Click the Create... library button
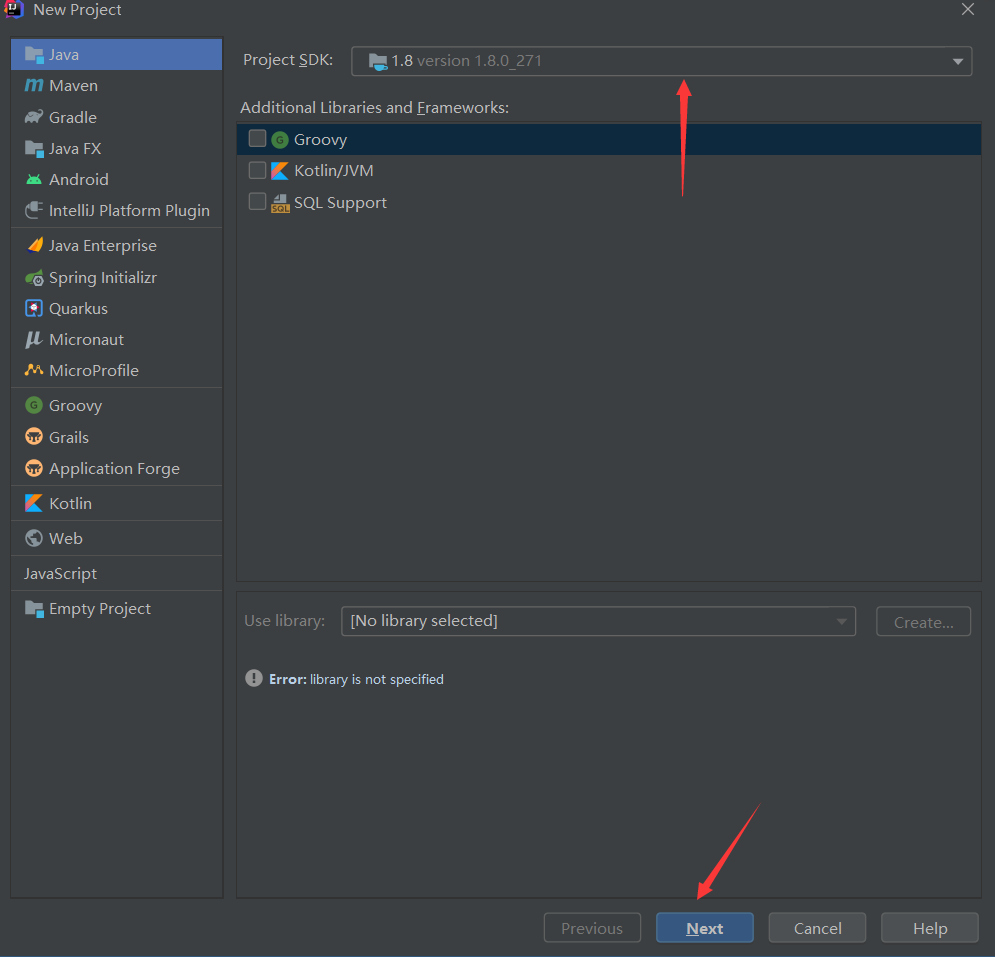The width and height of the screenshot is (995, 957). pyautogui.click(x=923, y=621)
